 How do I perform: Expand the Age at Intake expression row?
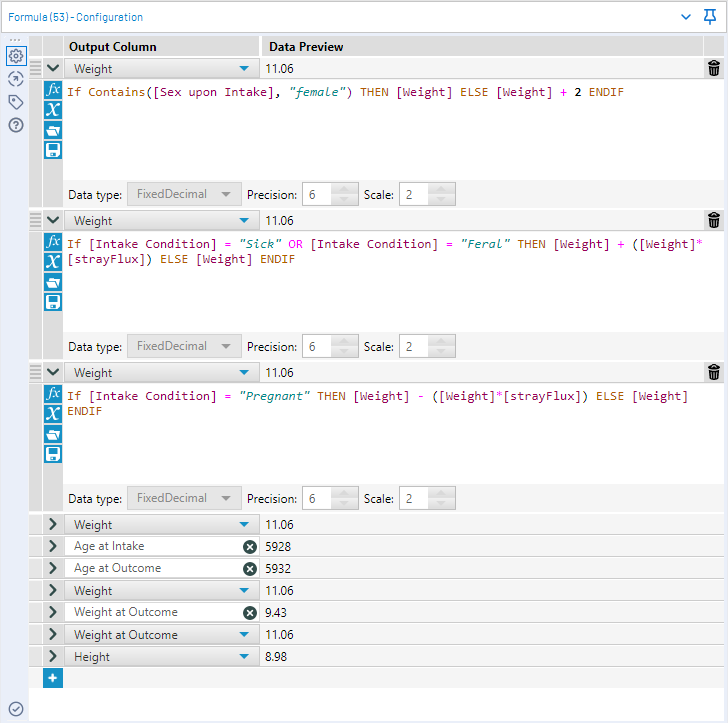[x=53, y=546]
